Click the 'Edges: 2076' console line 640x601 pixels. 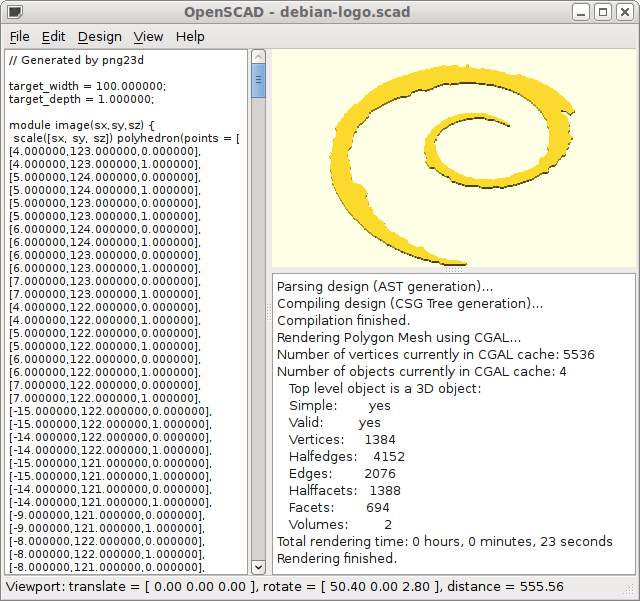coord(342,474)
